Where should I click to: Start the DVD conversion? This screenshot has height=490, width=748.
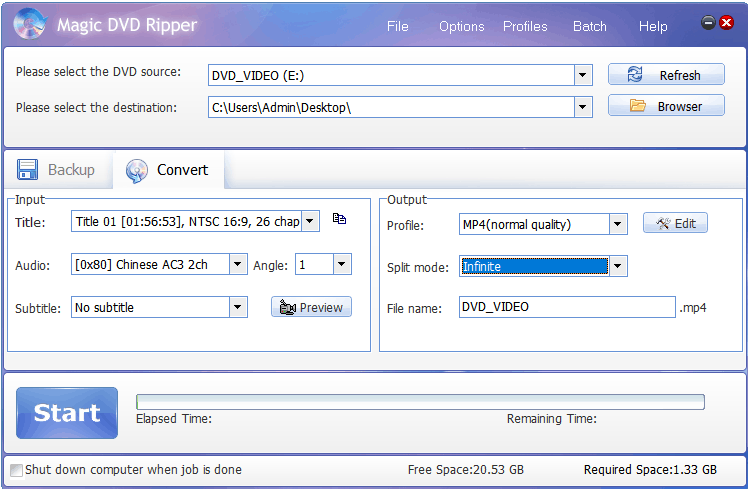[67, 413]
